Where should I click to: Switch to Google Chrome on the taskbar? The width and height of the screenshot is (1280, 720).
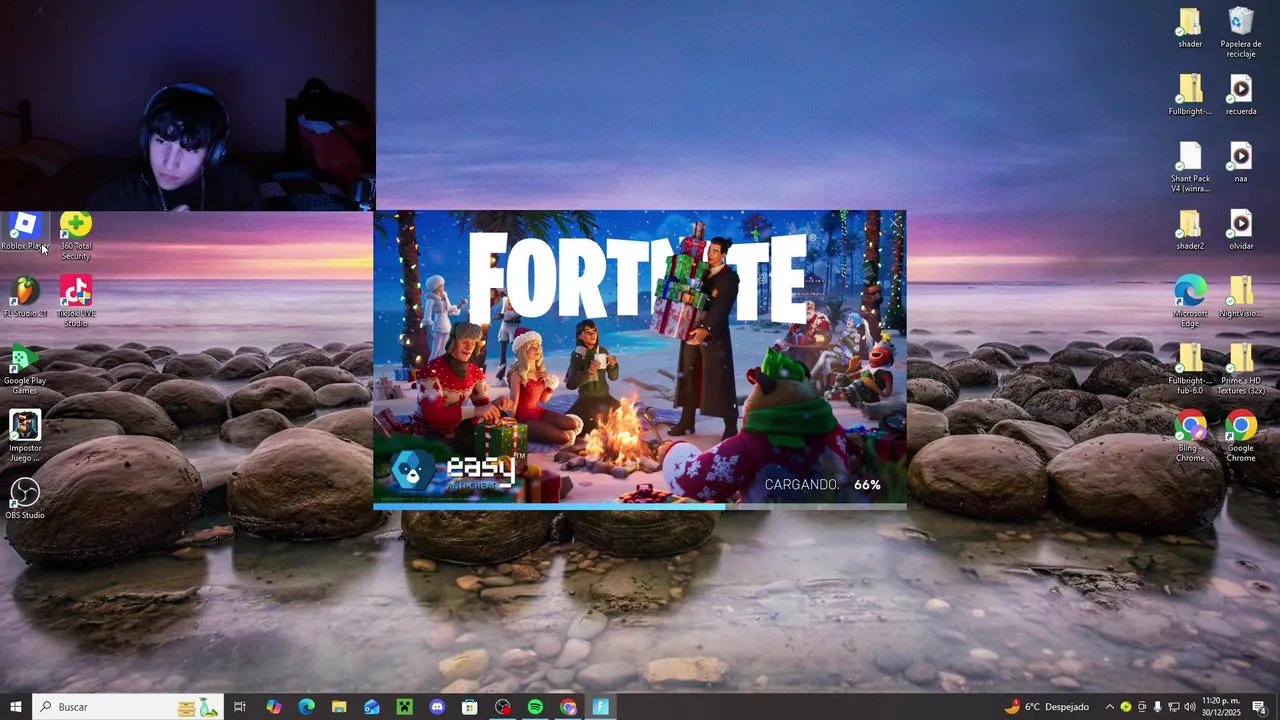(x=568, y=707)
